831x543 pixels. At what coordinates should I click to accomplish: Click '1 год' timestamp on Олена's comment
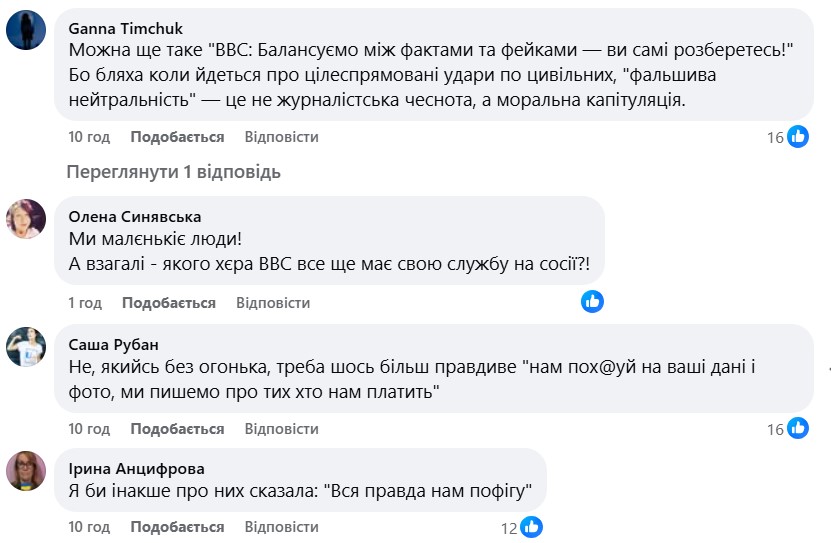85,302
